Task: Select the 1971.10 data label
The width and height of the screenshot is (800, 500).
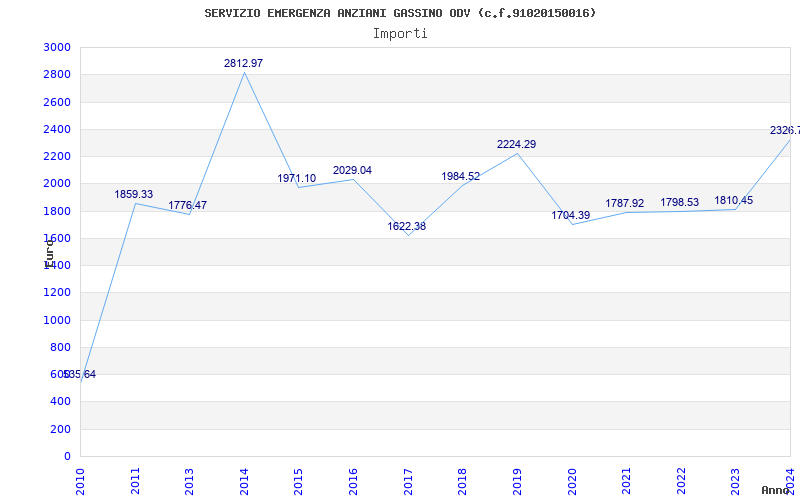Action: (x=296, y=179)
